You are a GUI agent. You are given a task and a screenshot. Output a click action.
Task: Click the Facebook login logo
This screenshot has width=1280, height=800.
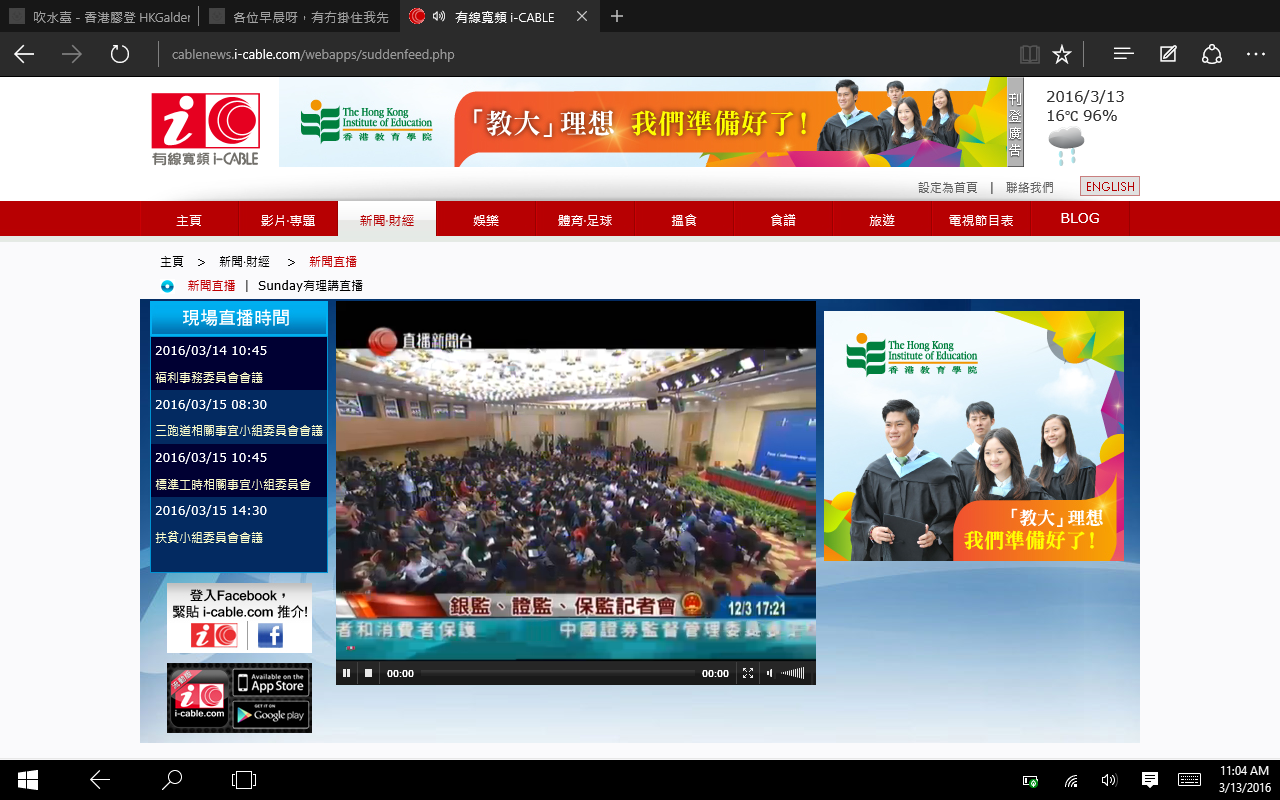click(x=270, y=635)
